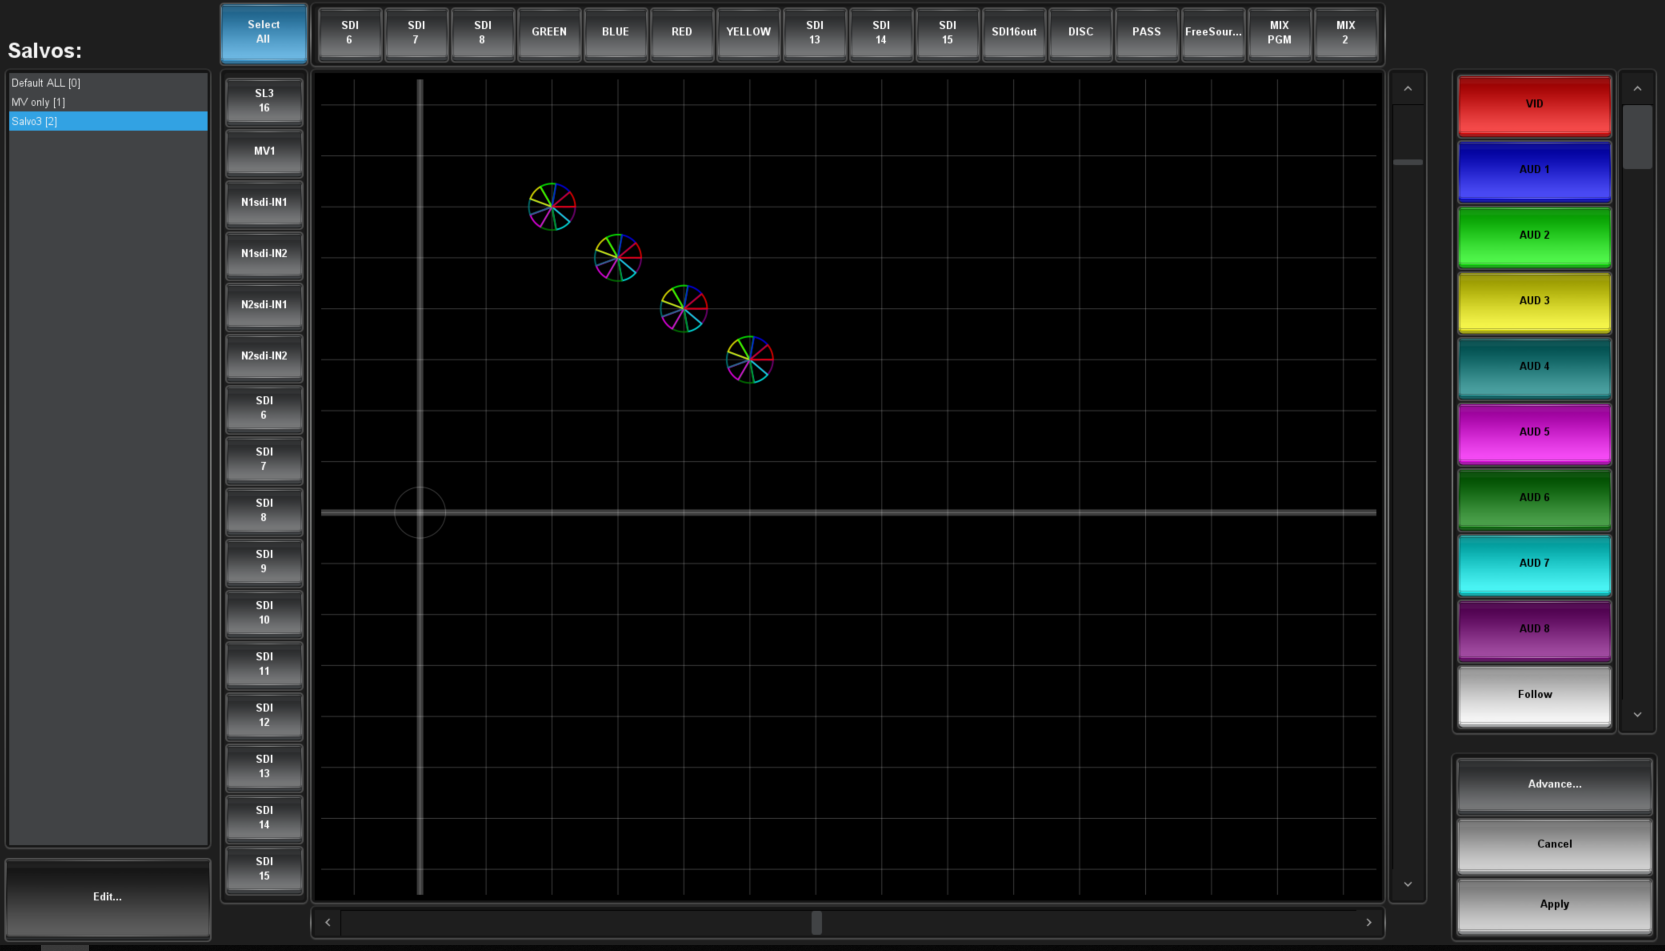Select the FreeSour... column header
Screen dimensions: 1665x951
(x=1213, y=33)
